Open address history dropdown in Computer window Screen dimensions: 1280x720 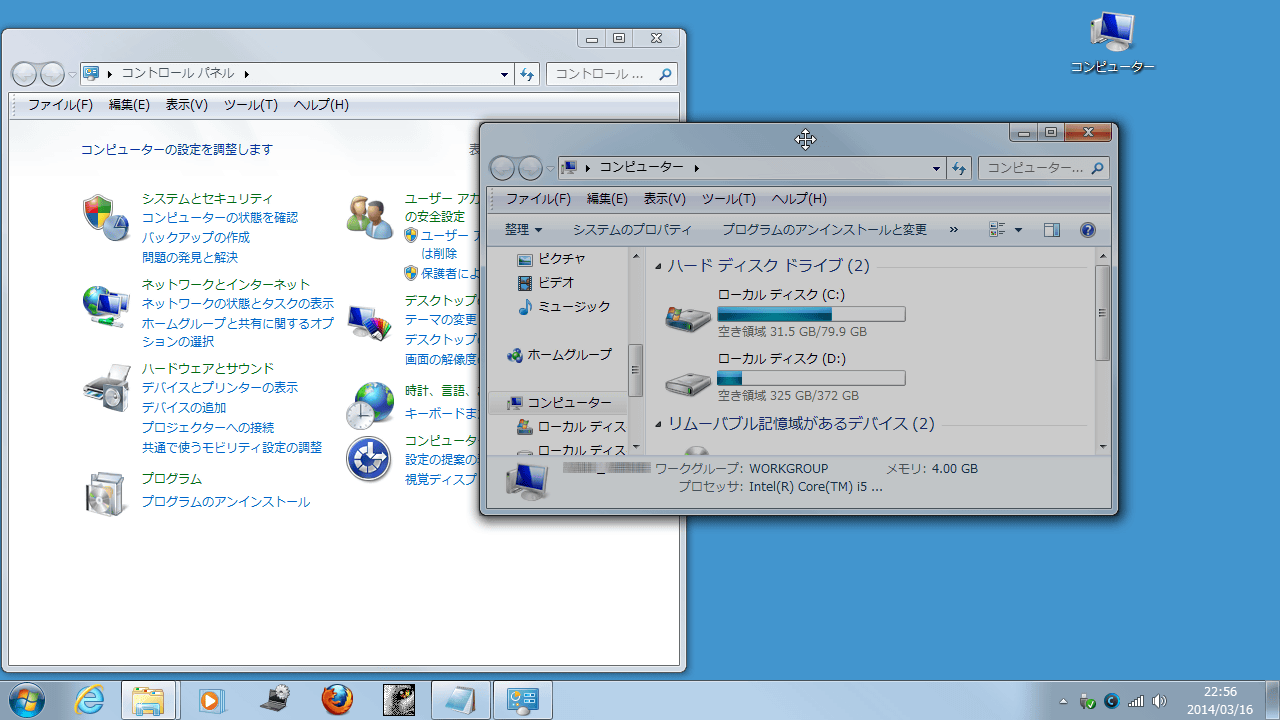tap(937, 168)
